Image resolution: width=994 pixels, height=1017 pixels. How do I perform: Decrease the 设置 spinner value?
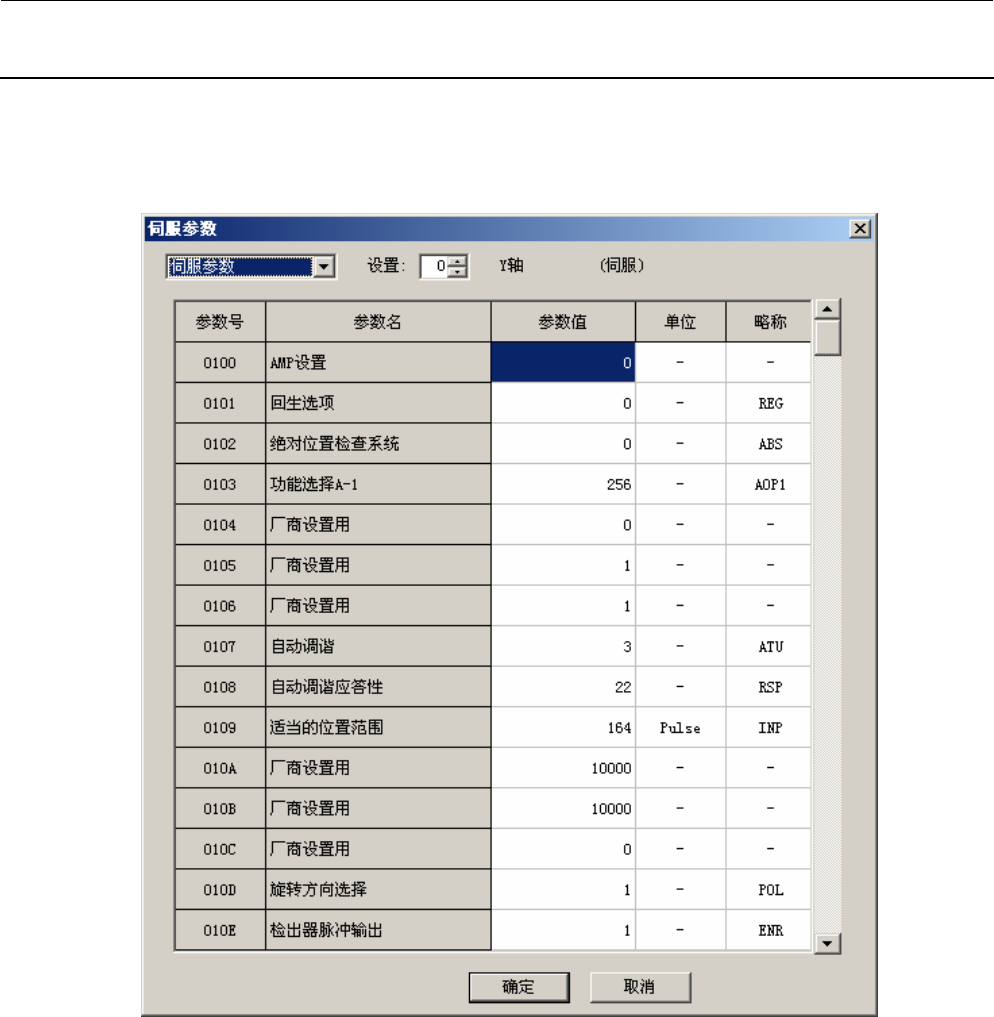458,272
